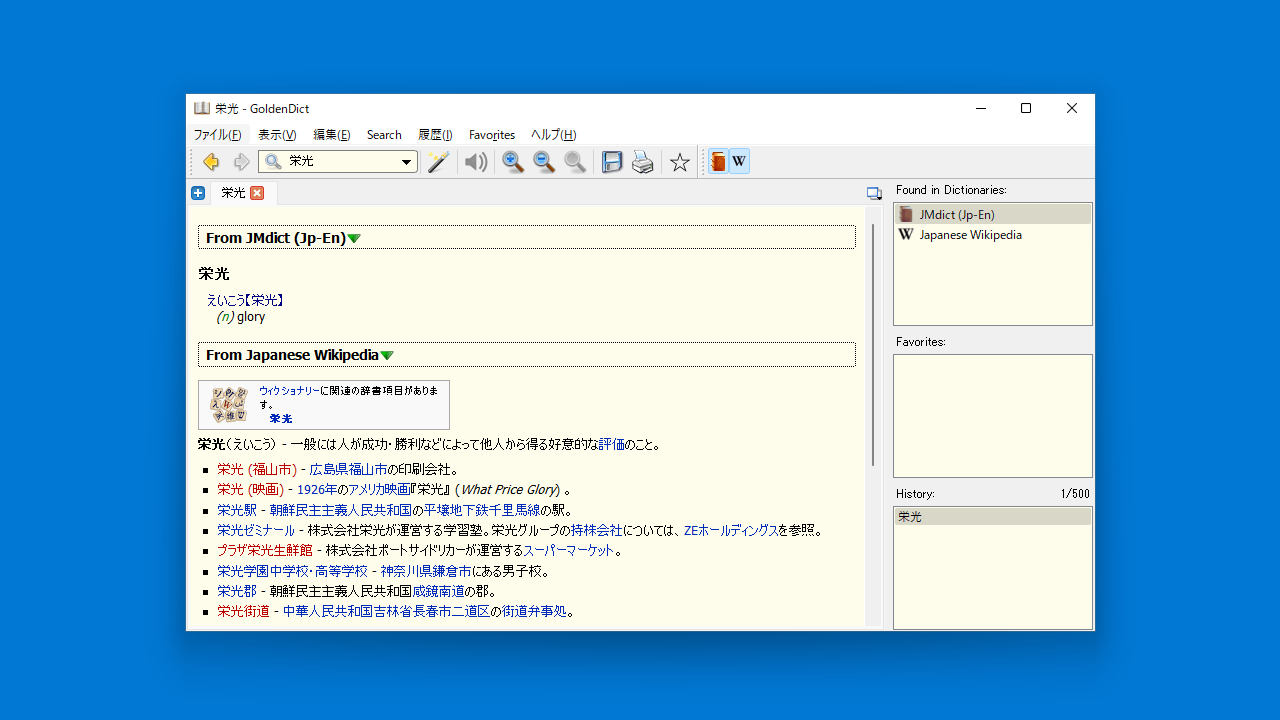1280x720 pixels.
Task: Open the 栄光駅 link
Action: pyautogui.click(x=237, y=510)
